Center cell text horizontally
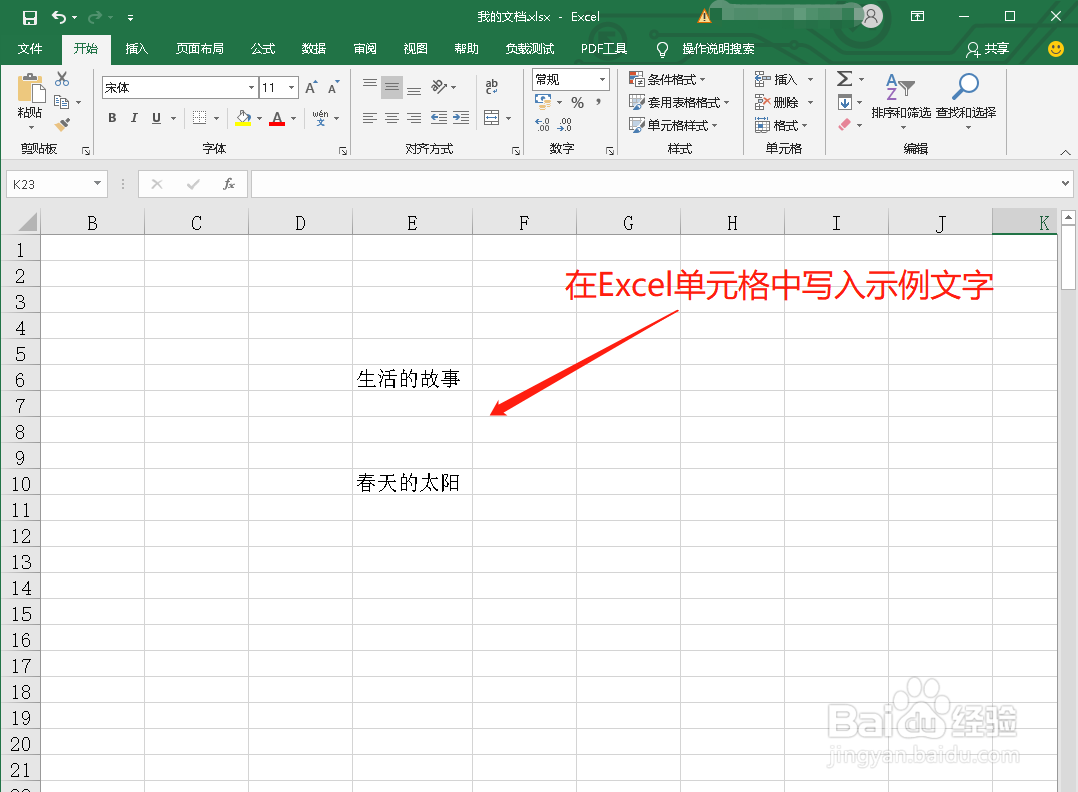The image size is (1078, 792). click(x=392, y=118)
